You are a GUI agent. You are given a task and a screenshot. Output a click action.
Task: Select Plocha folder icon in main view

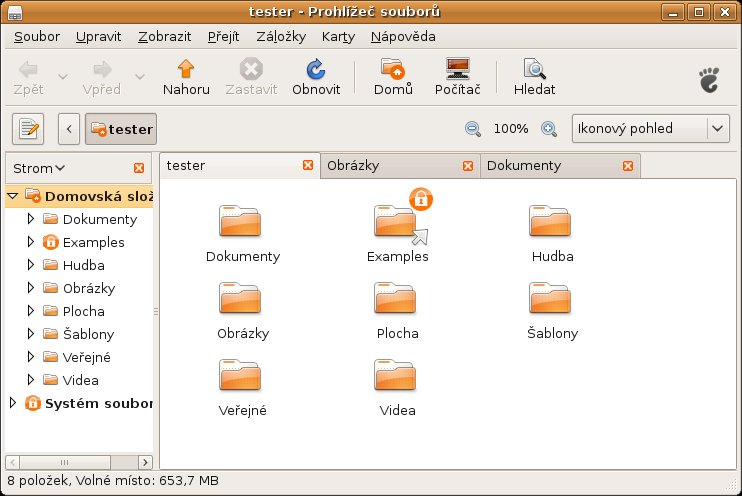[395, 298]
